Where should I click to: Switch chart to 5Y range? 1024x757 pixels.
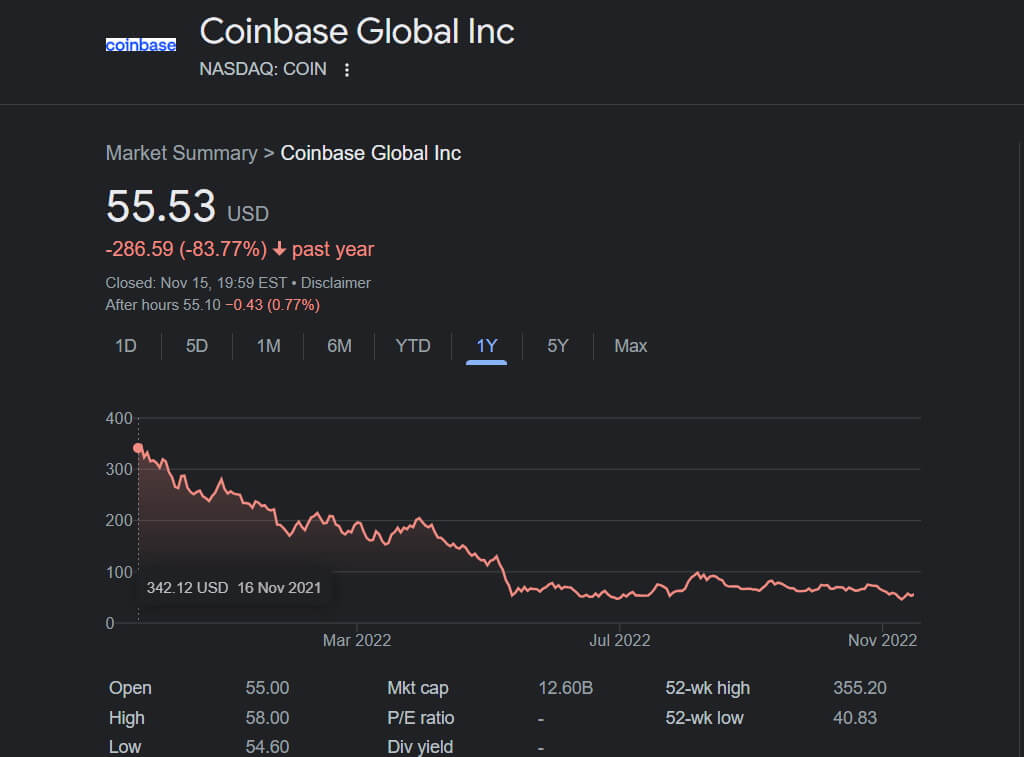point(558,346)
